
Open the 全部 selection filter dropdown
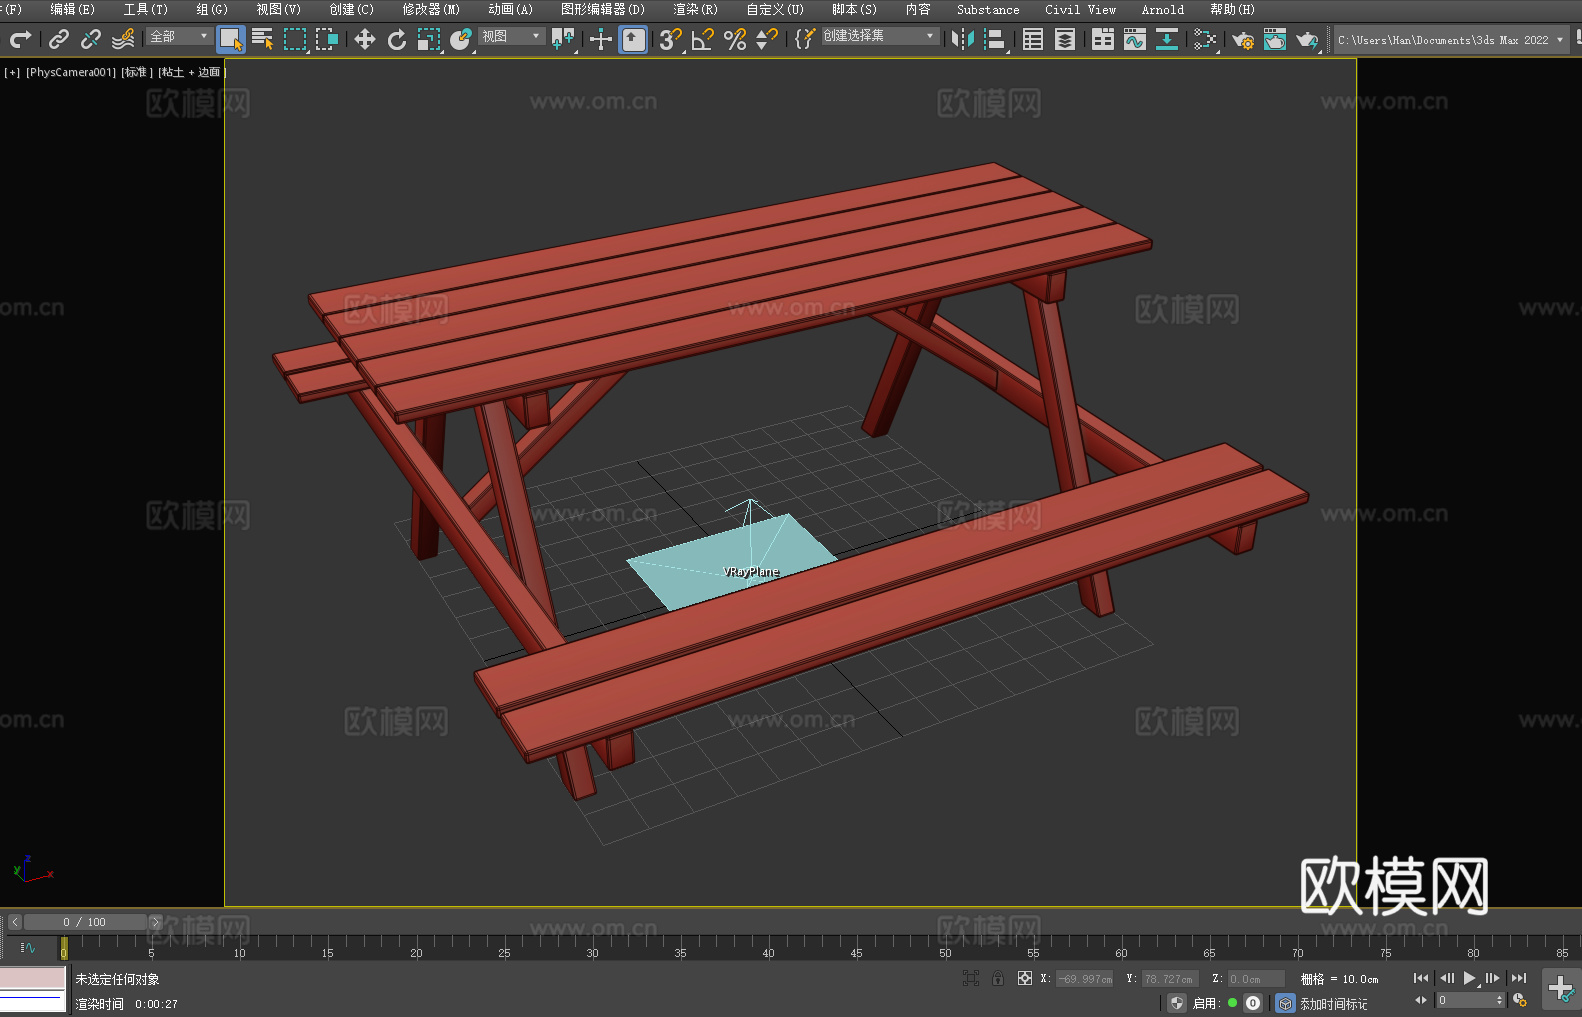tap(180, 37)
